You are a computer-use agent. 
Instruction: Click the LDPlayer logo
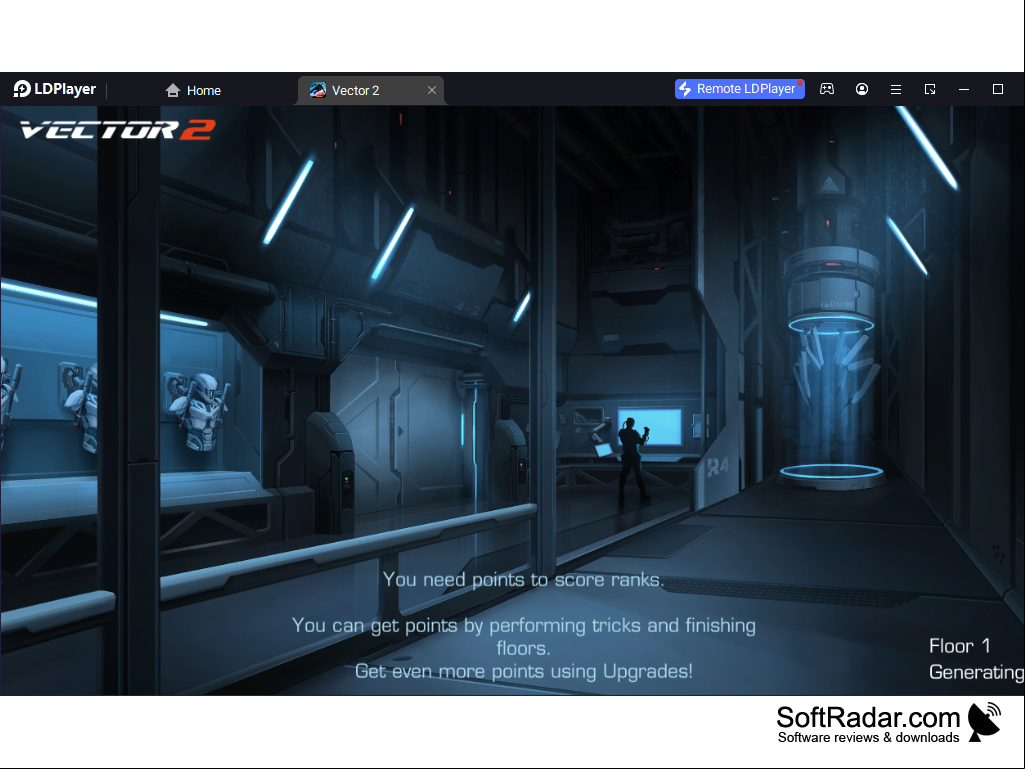pos(55,89)
